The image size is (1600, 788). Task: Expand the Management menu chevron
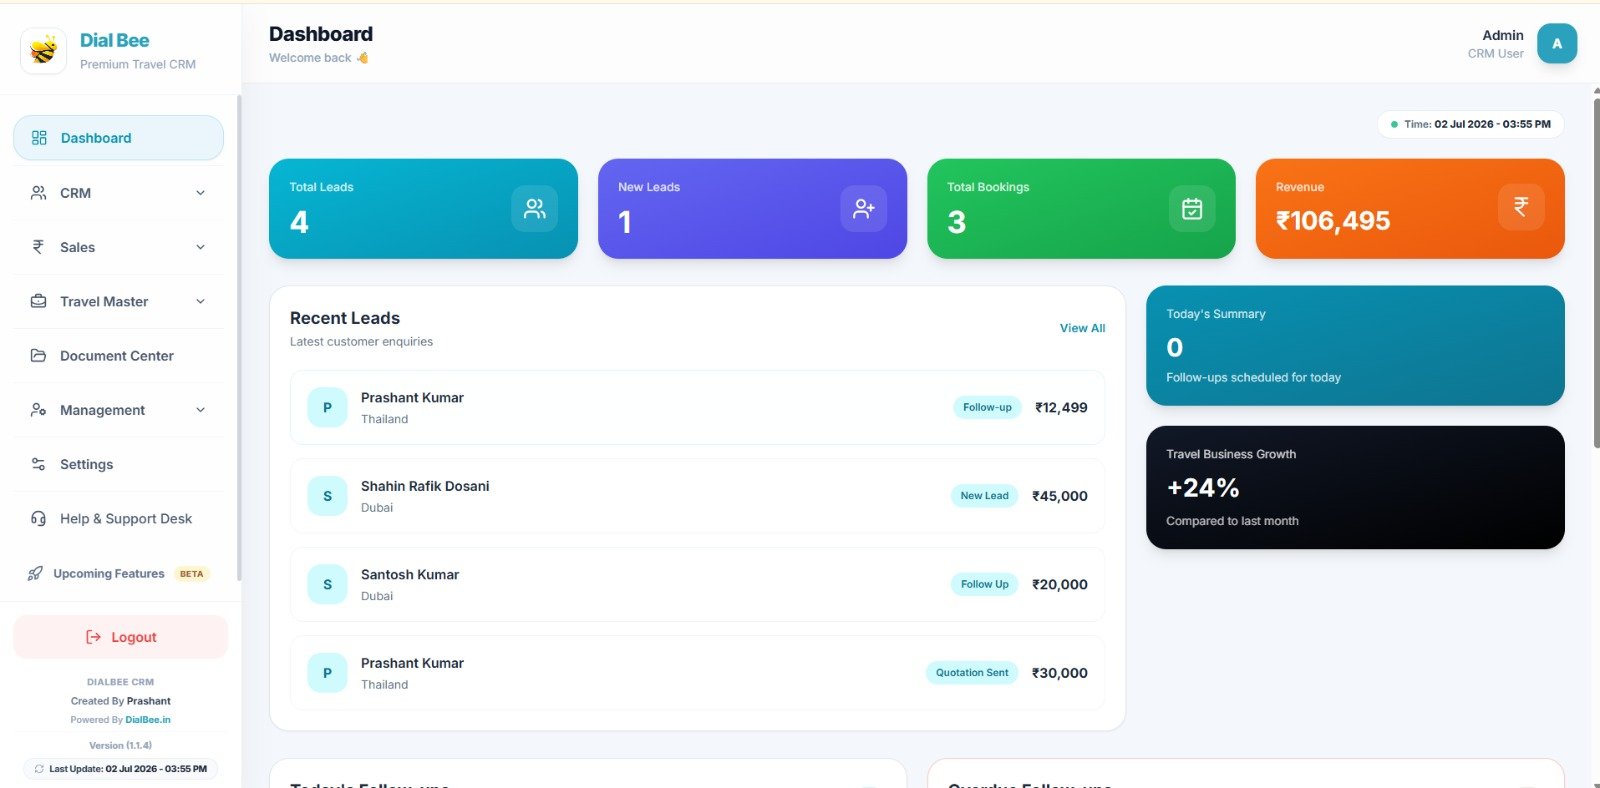point(200,410)
